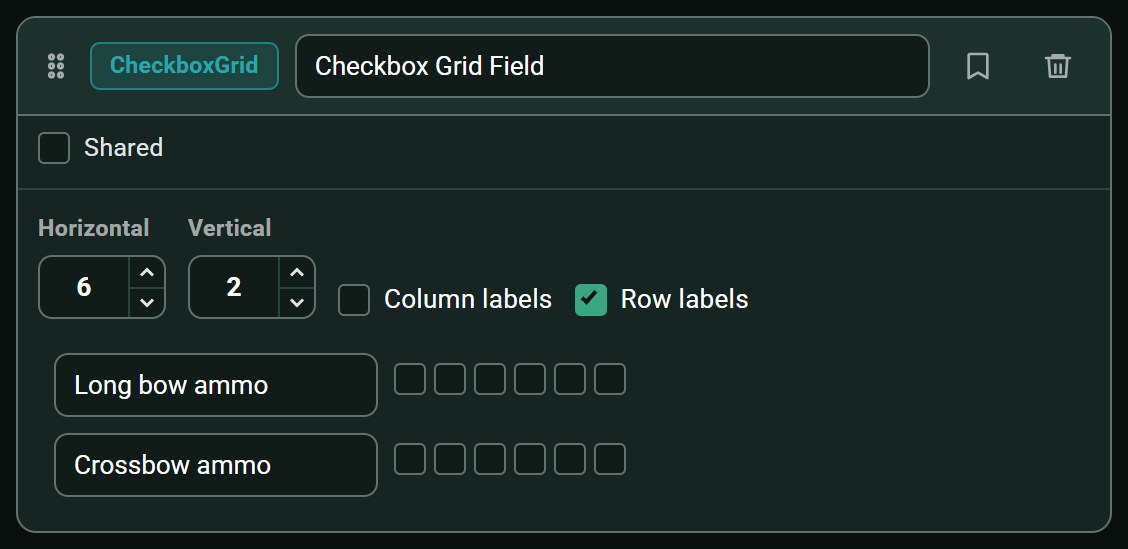Click the Horizontal label text
This screenshot has height=549, width=1128.
[x=94, y=228]
